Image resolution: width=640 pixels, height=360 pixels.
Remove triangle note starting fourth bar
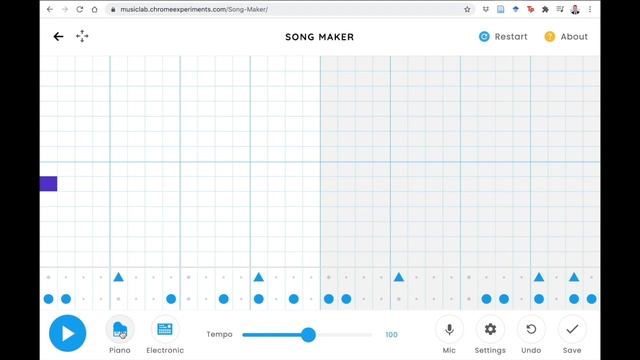point(258,277)
